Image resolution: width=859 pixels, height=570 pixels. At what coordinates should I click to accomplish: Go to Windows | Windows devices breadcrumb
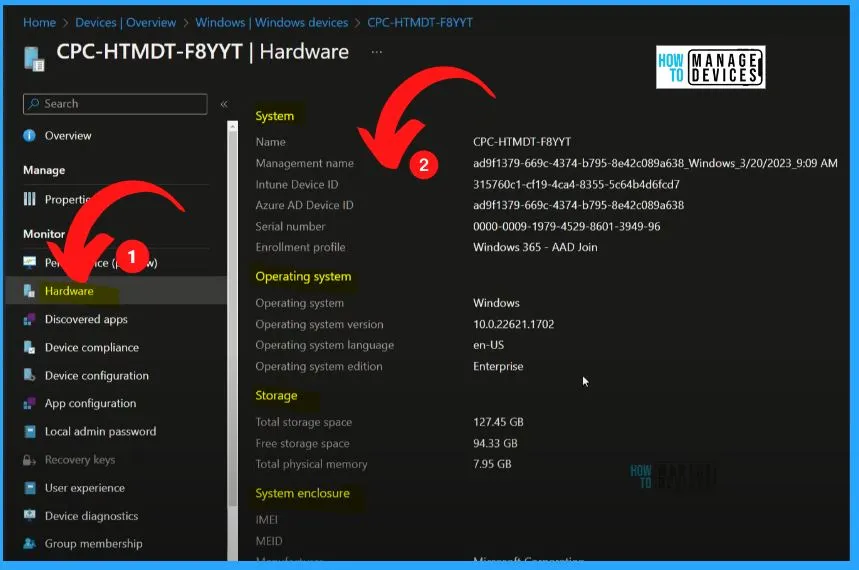272,22
